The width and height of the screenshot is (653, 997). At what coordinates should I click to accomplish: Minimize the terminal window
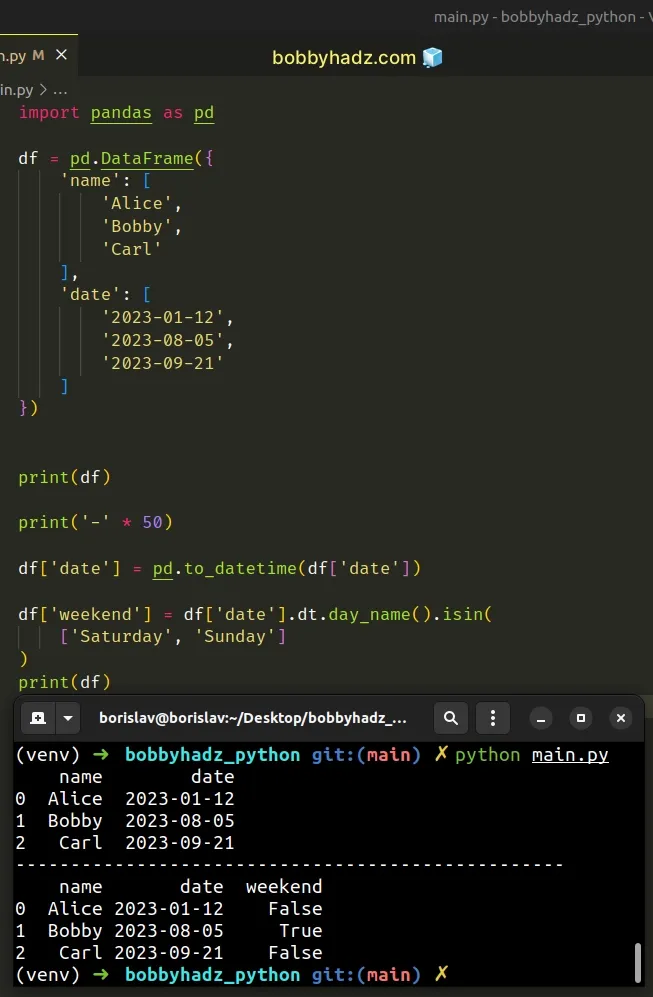click(541, 718)
